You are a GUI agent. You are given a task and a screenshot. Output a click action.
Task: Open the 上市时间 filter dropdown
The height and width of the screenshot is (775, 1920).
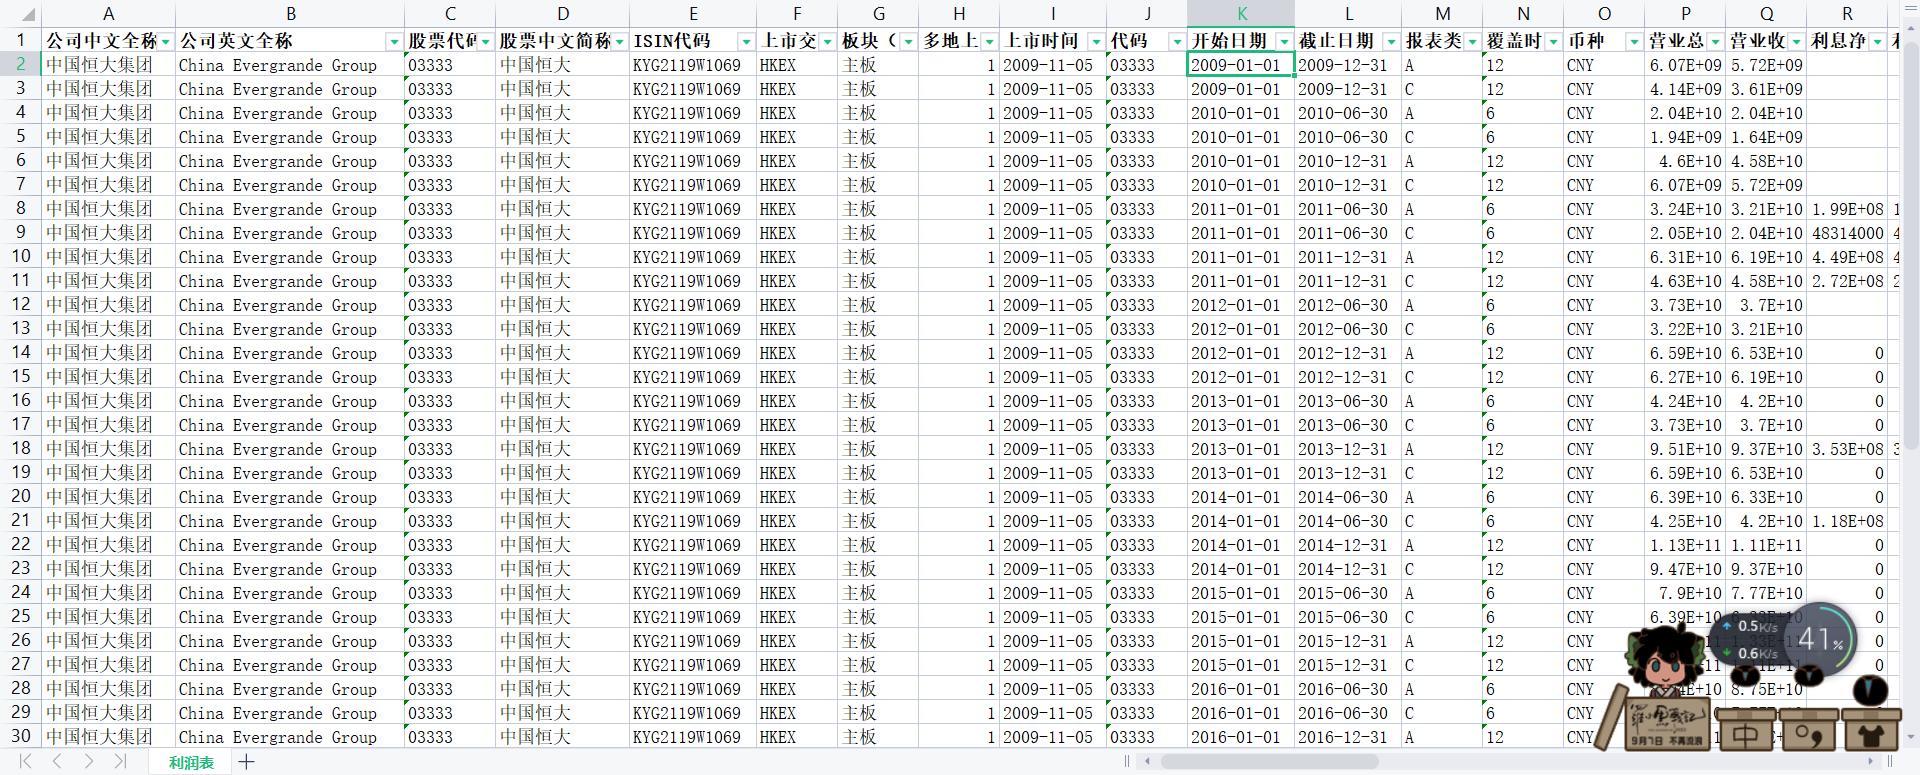click(x=1096, y=41)
